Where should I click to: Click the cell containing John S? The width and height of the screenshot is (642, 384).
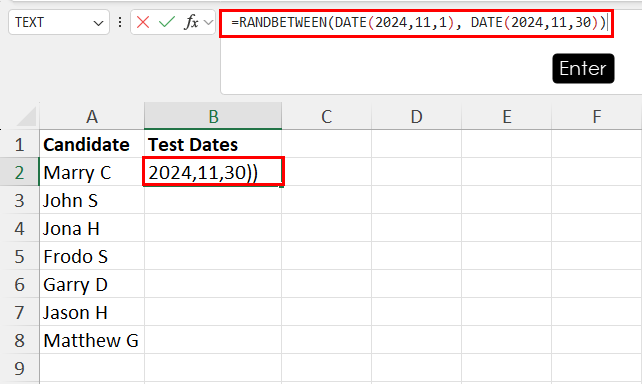pyautogui.click(x=92, y=200)
